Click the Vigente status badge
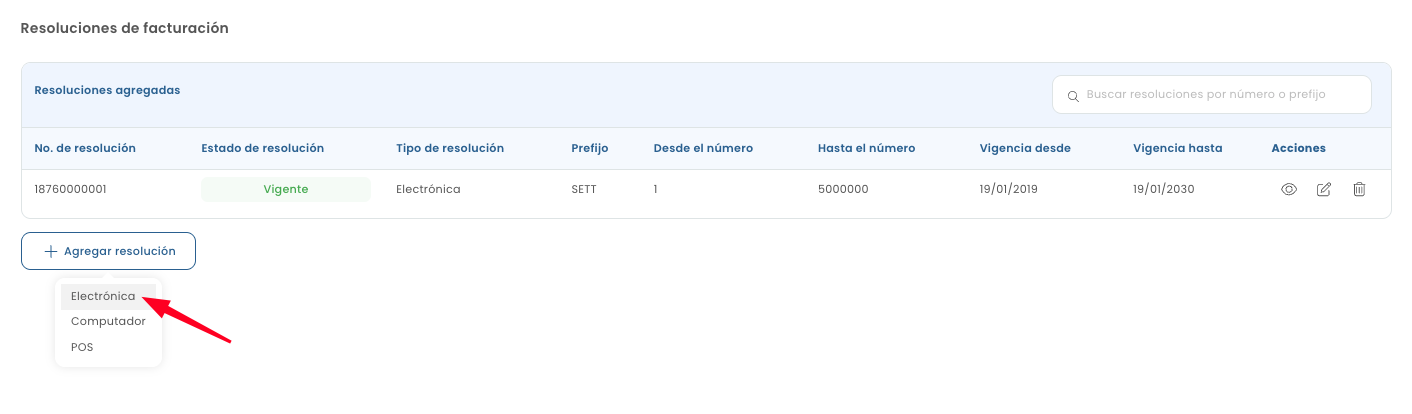Image resolution: width=1412 pixels, height=414 pixels. click(286, 189)
